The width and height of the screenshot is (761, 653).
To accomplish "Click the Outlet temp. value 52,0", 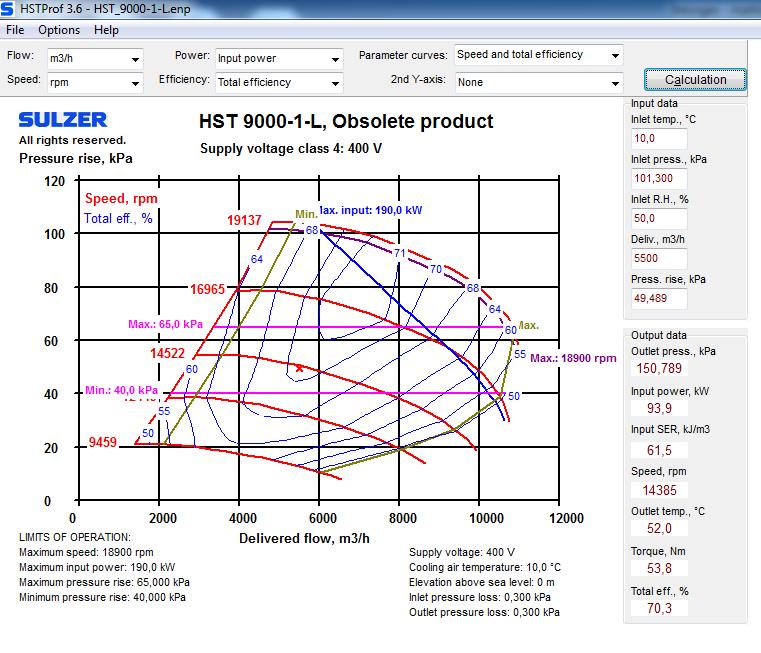I will 659,528.
